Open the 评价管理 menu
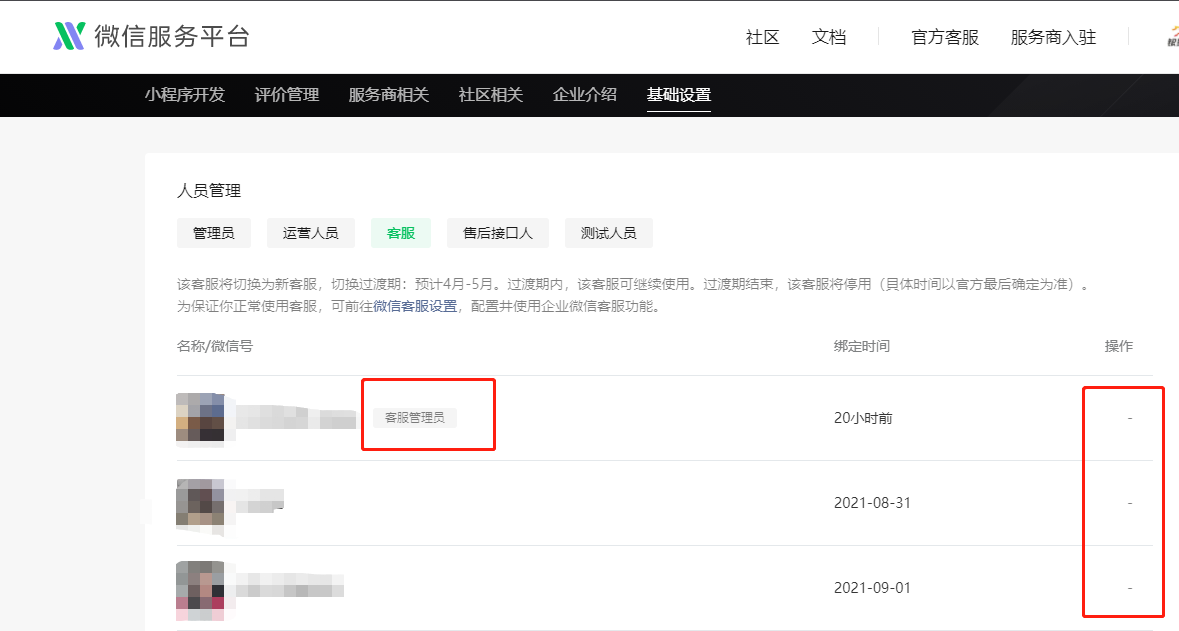Screen dimensions: 1179x631 pos(286,95)
